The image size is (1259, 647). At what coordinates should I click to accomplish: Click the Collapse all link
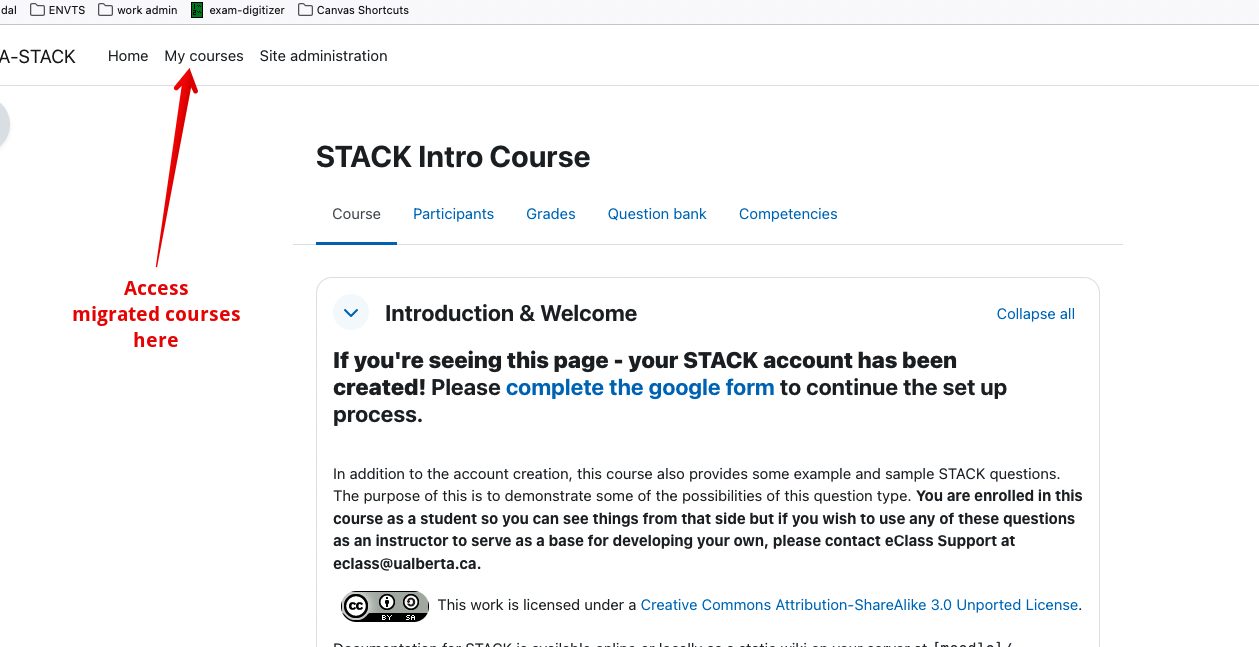[x=1035, y=314]
